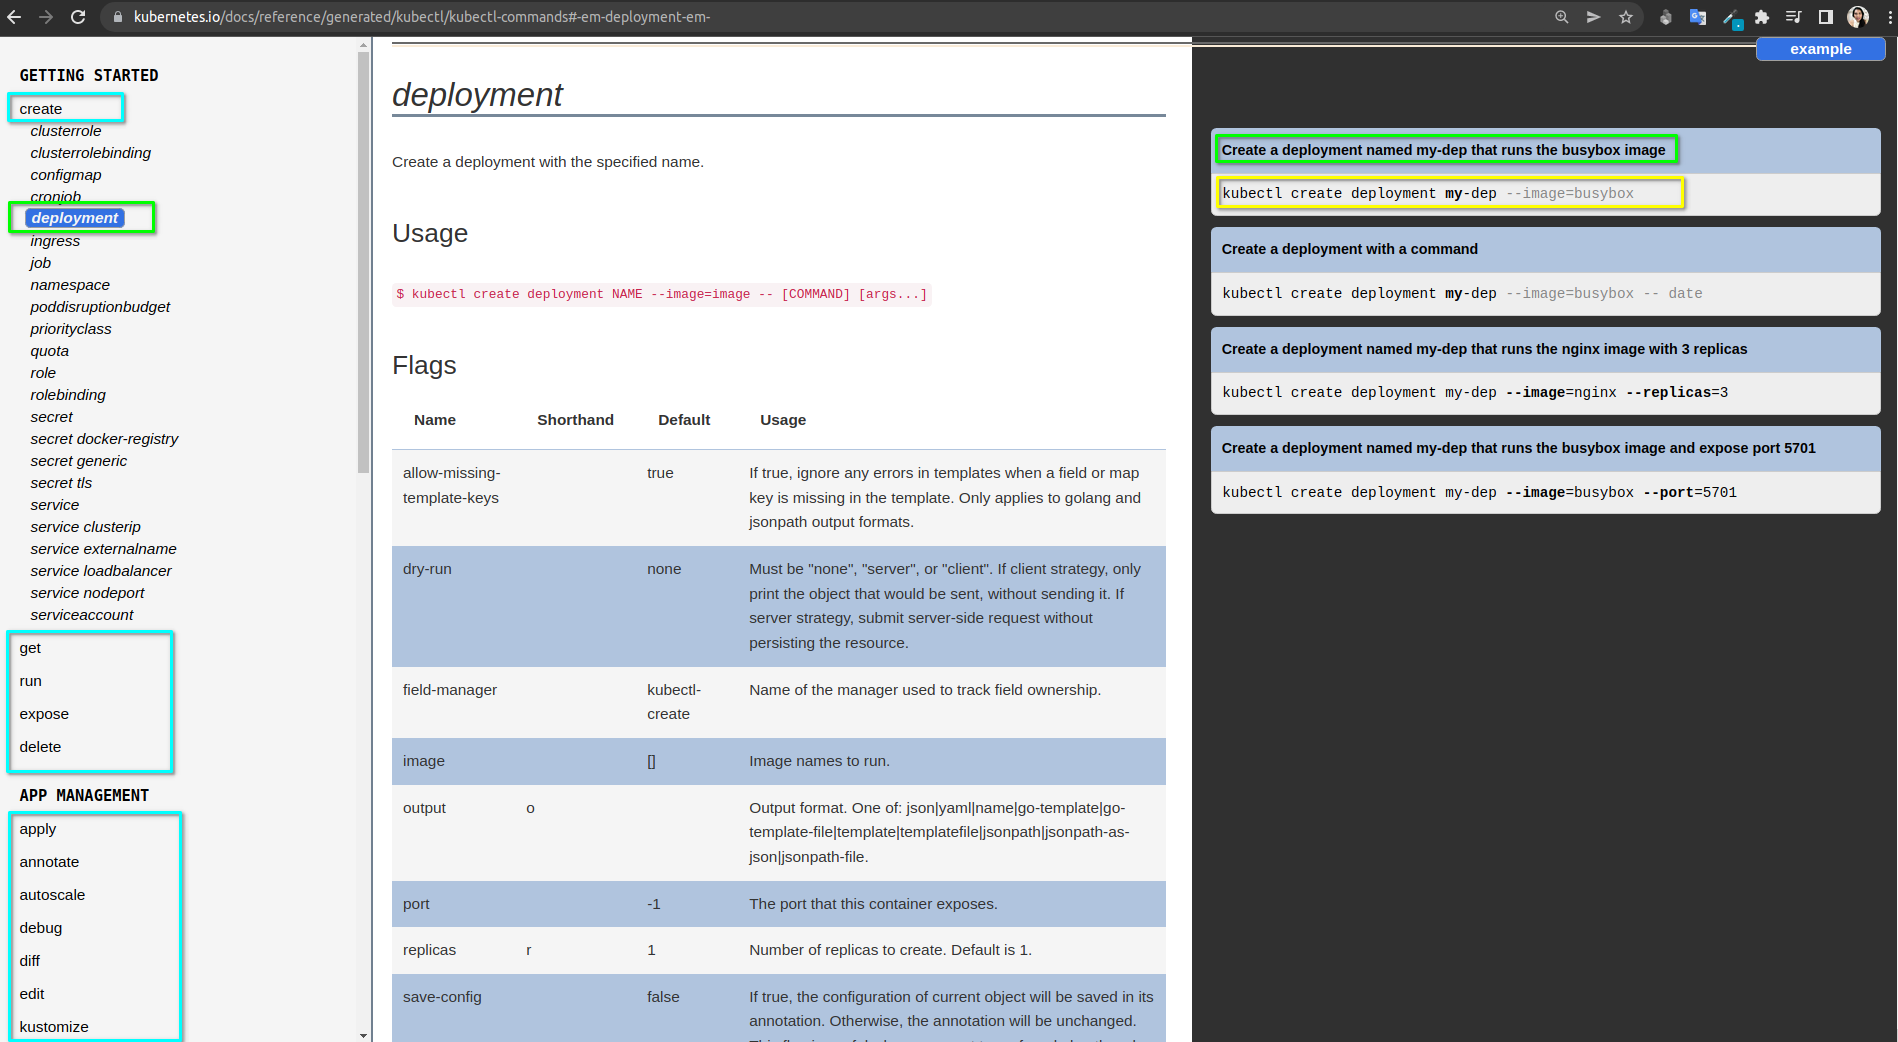Expand the kustomize command

(x=54, y=1027)
